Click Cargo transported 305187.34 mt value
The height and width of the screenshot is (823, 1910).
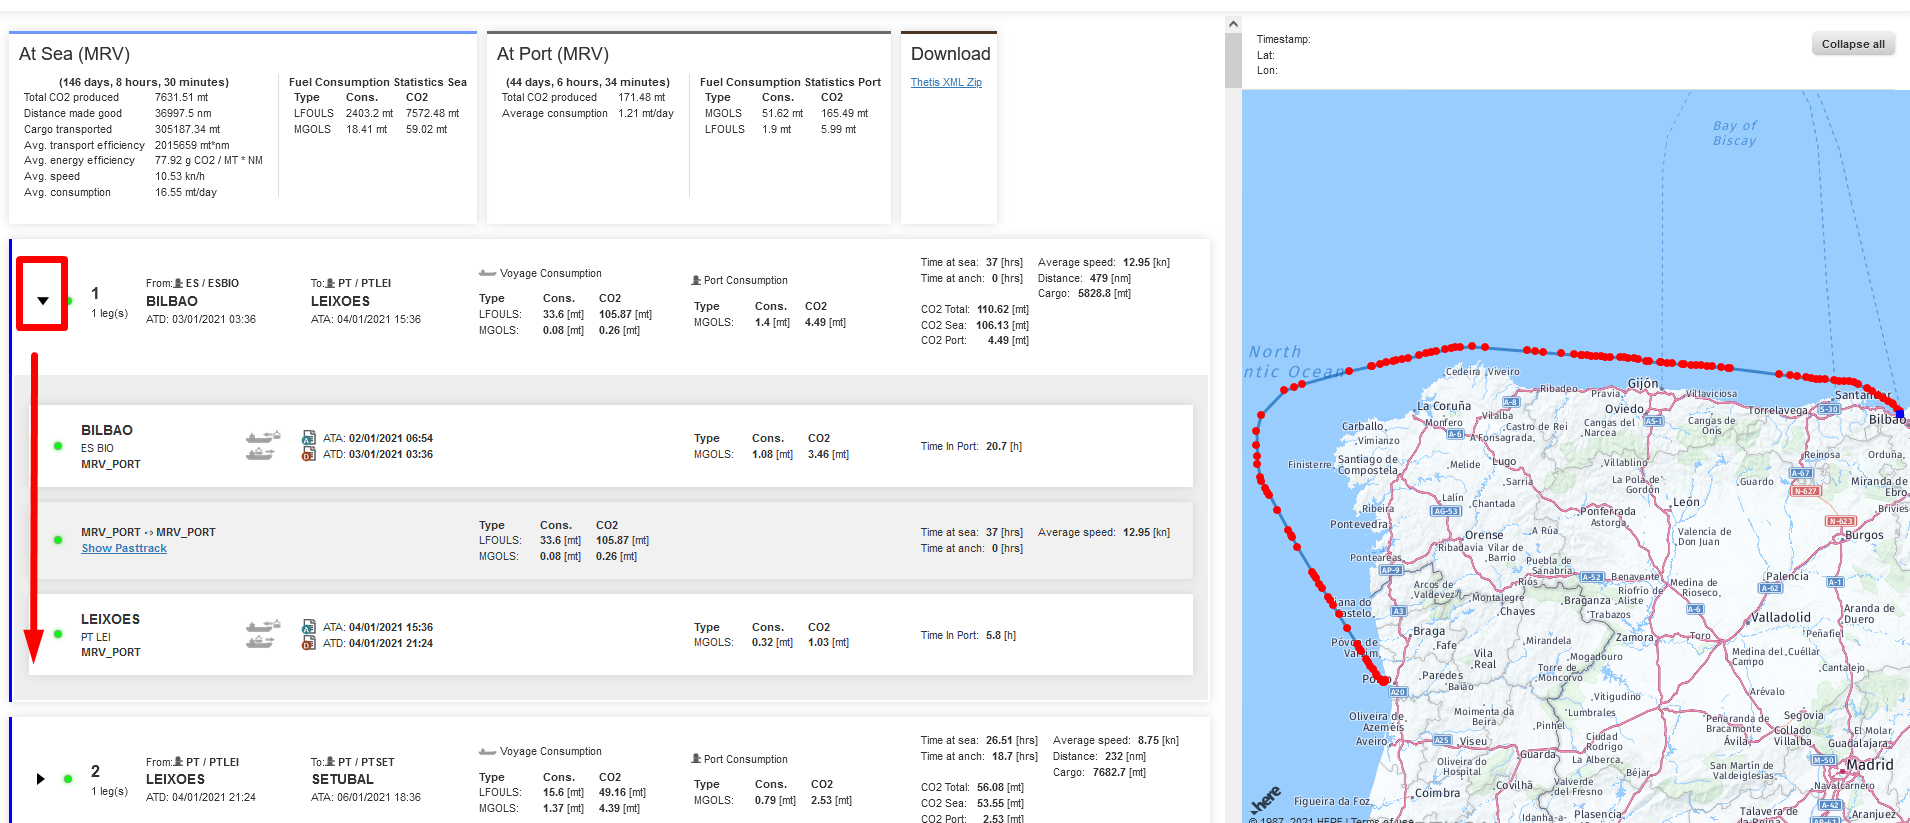pos(187,129)
